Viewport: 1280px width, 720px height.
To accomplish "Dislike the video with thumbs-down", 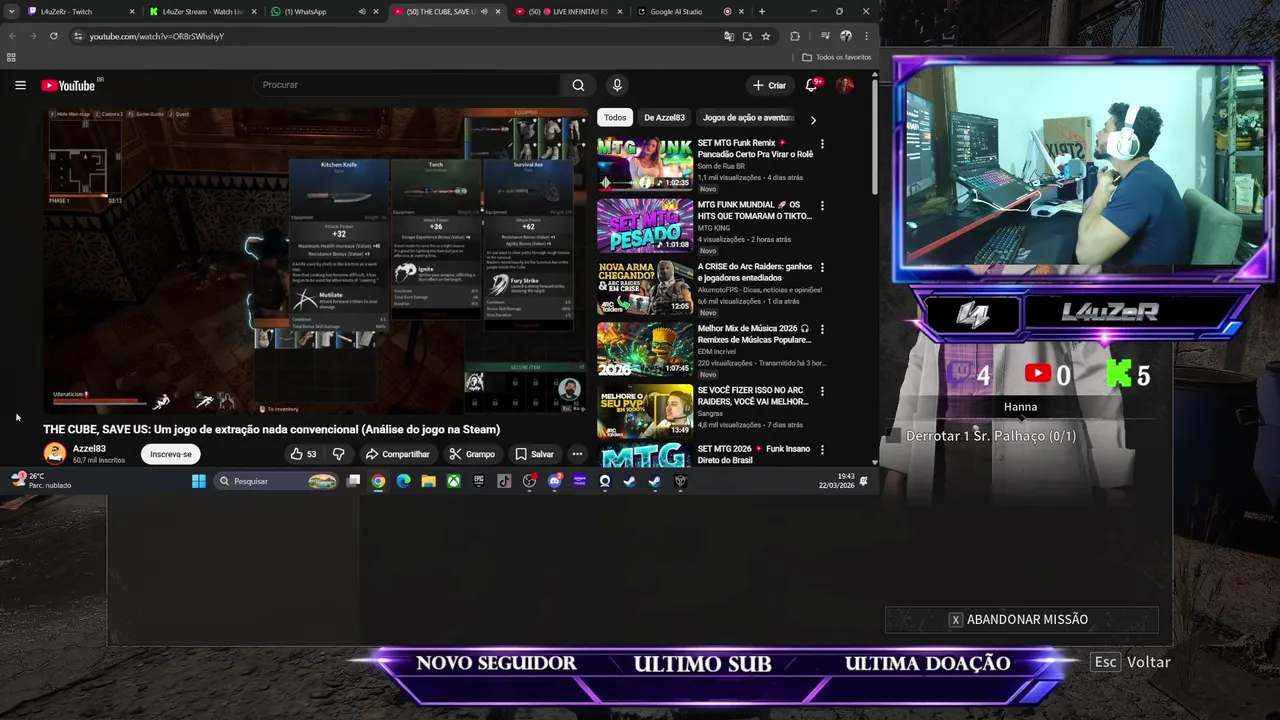I will point(338,454).
